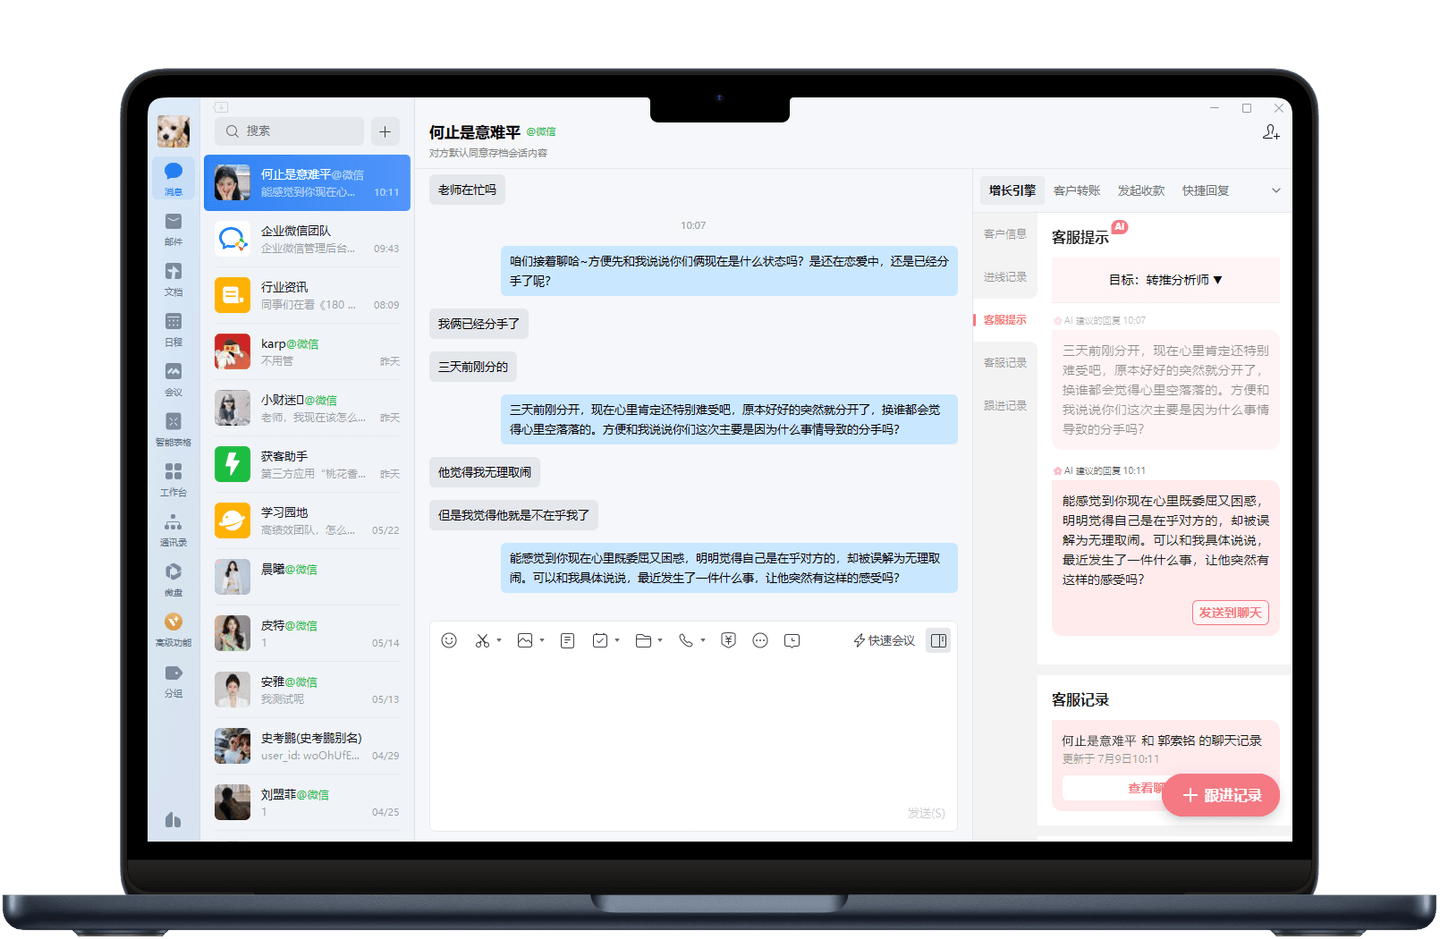Open the 皮特@微信 conversation
Screen dimensions: 1440x939
click(307, 633)
